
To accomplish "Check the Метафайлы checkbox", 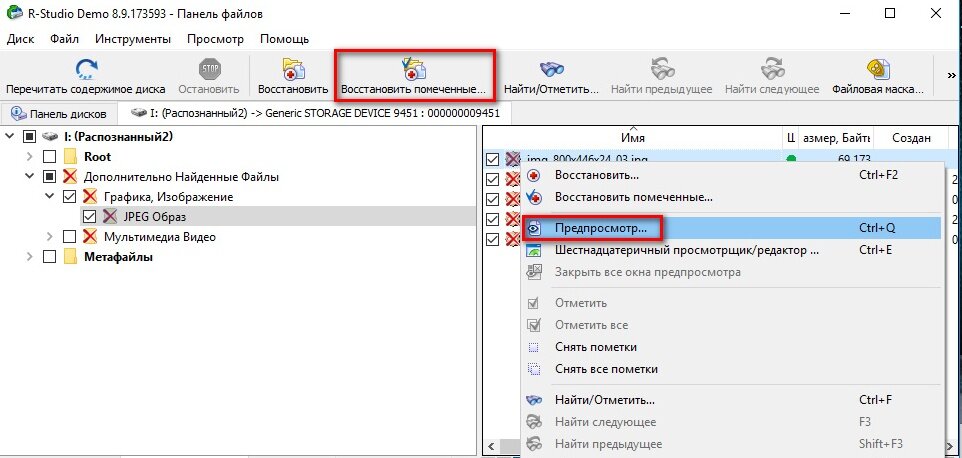I will point(50,257).
